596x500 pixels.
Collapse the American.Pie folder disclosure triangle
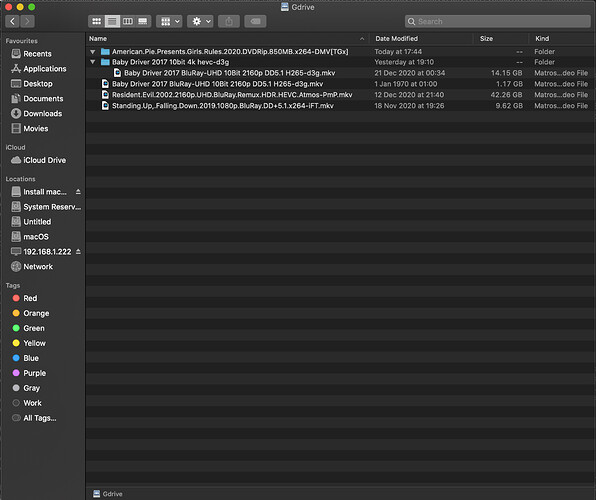tap(93, 52)
